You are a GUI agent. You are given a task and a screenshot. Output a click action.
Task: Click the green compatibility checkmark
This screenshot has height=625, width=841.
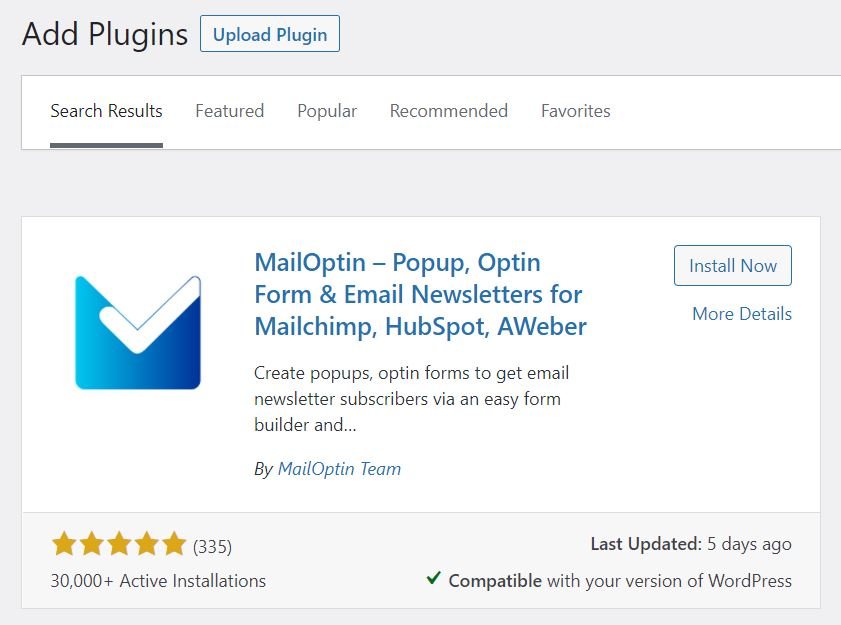(x=433, y=578)
